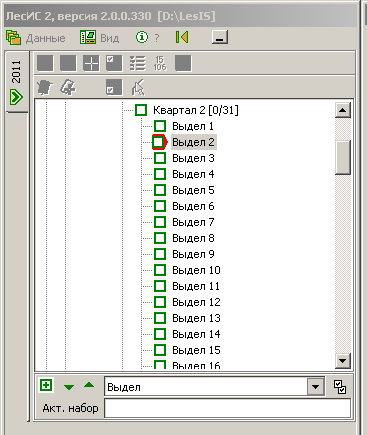The height and width of the screenshot is (435, 367).
Task: Click the gray square with cross toolbar icon
Action: pyautogui.click(x=91, y=63)
